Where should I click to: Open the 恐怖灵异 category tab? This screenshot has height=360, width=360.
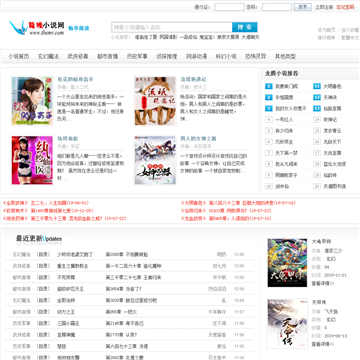click(256, 56)
